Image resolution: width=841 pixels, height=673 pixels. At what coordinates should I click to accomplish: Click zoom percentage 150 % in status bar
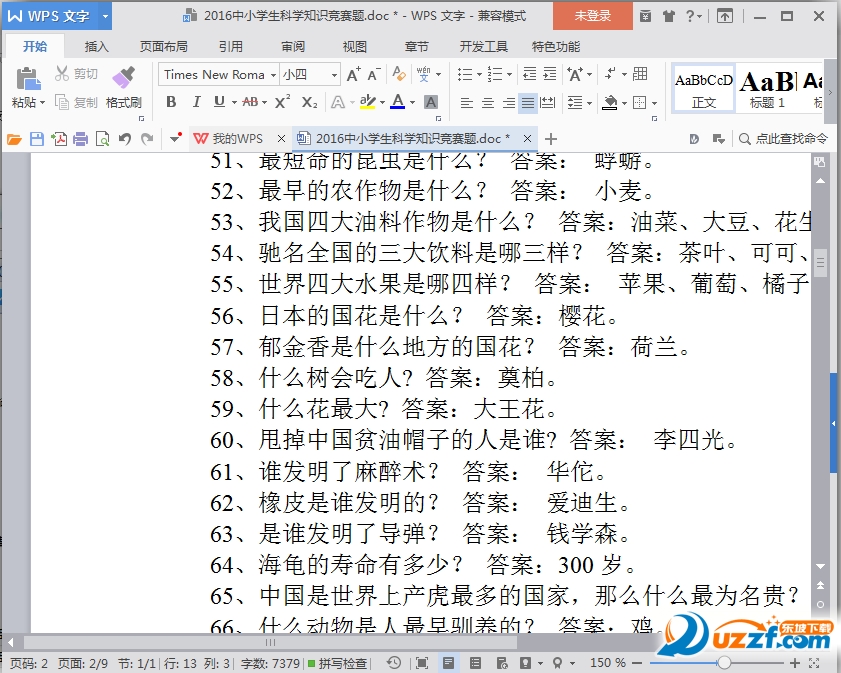[x=608, y=663]
